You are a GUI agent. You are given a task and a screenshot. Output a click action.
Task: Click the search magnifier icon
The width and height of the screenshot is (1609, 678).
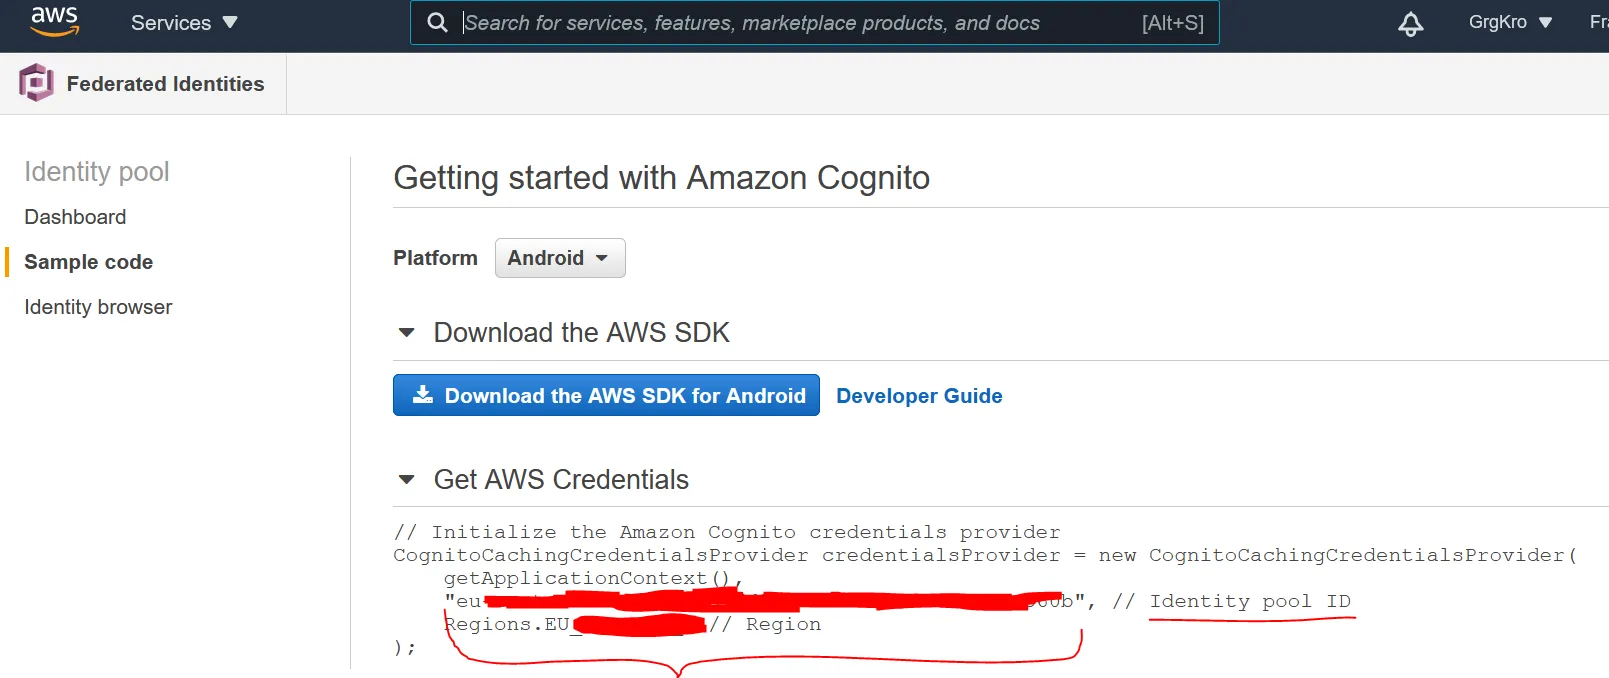pos(437,23)
